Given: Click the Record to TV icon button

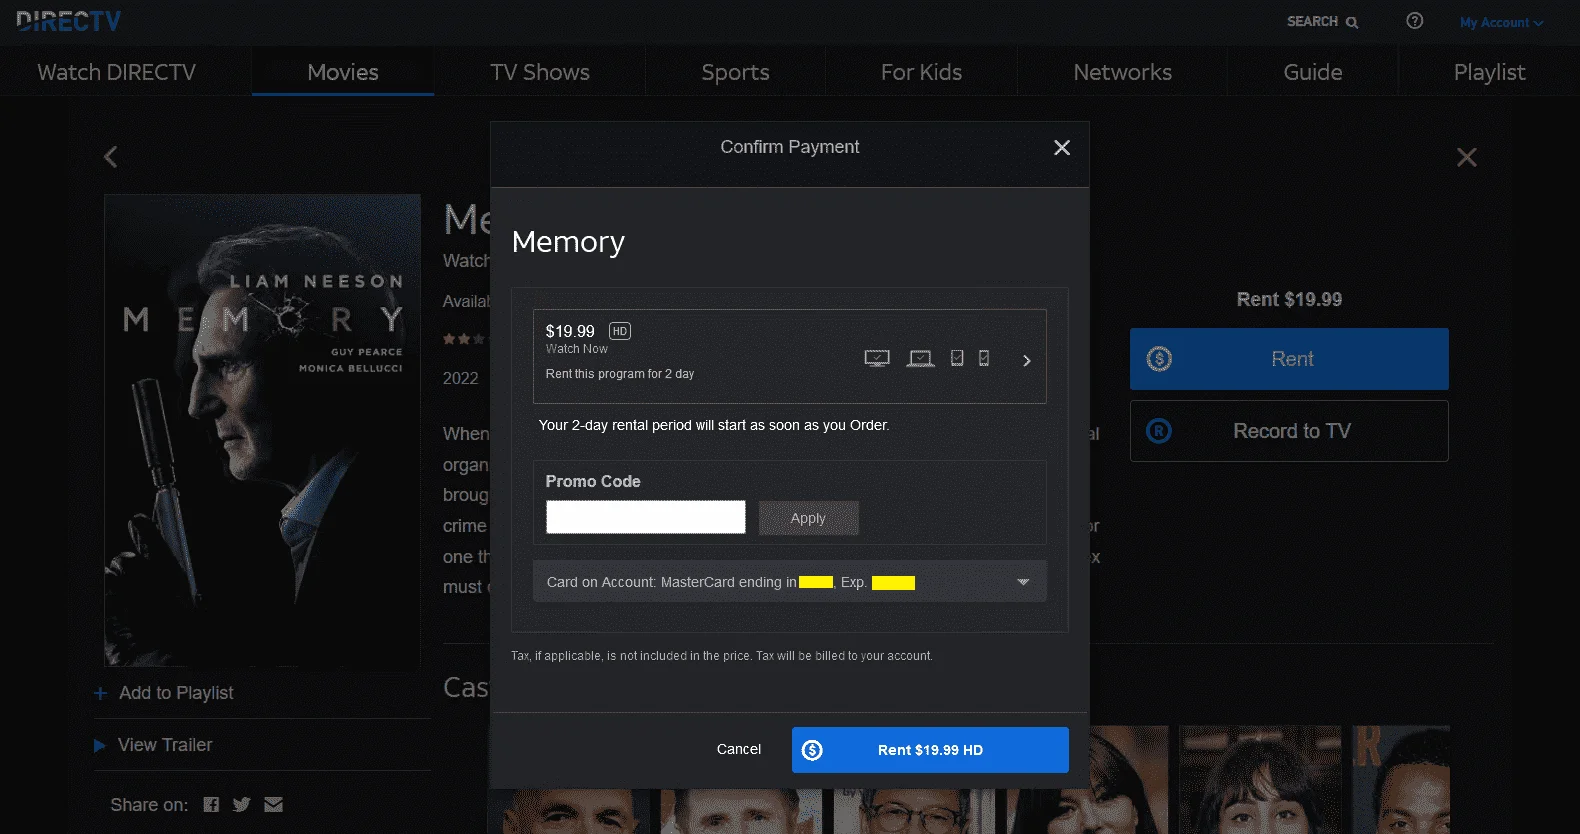Looking at the screenshot, I should coord(1289,431).
